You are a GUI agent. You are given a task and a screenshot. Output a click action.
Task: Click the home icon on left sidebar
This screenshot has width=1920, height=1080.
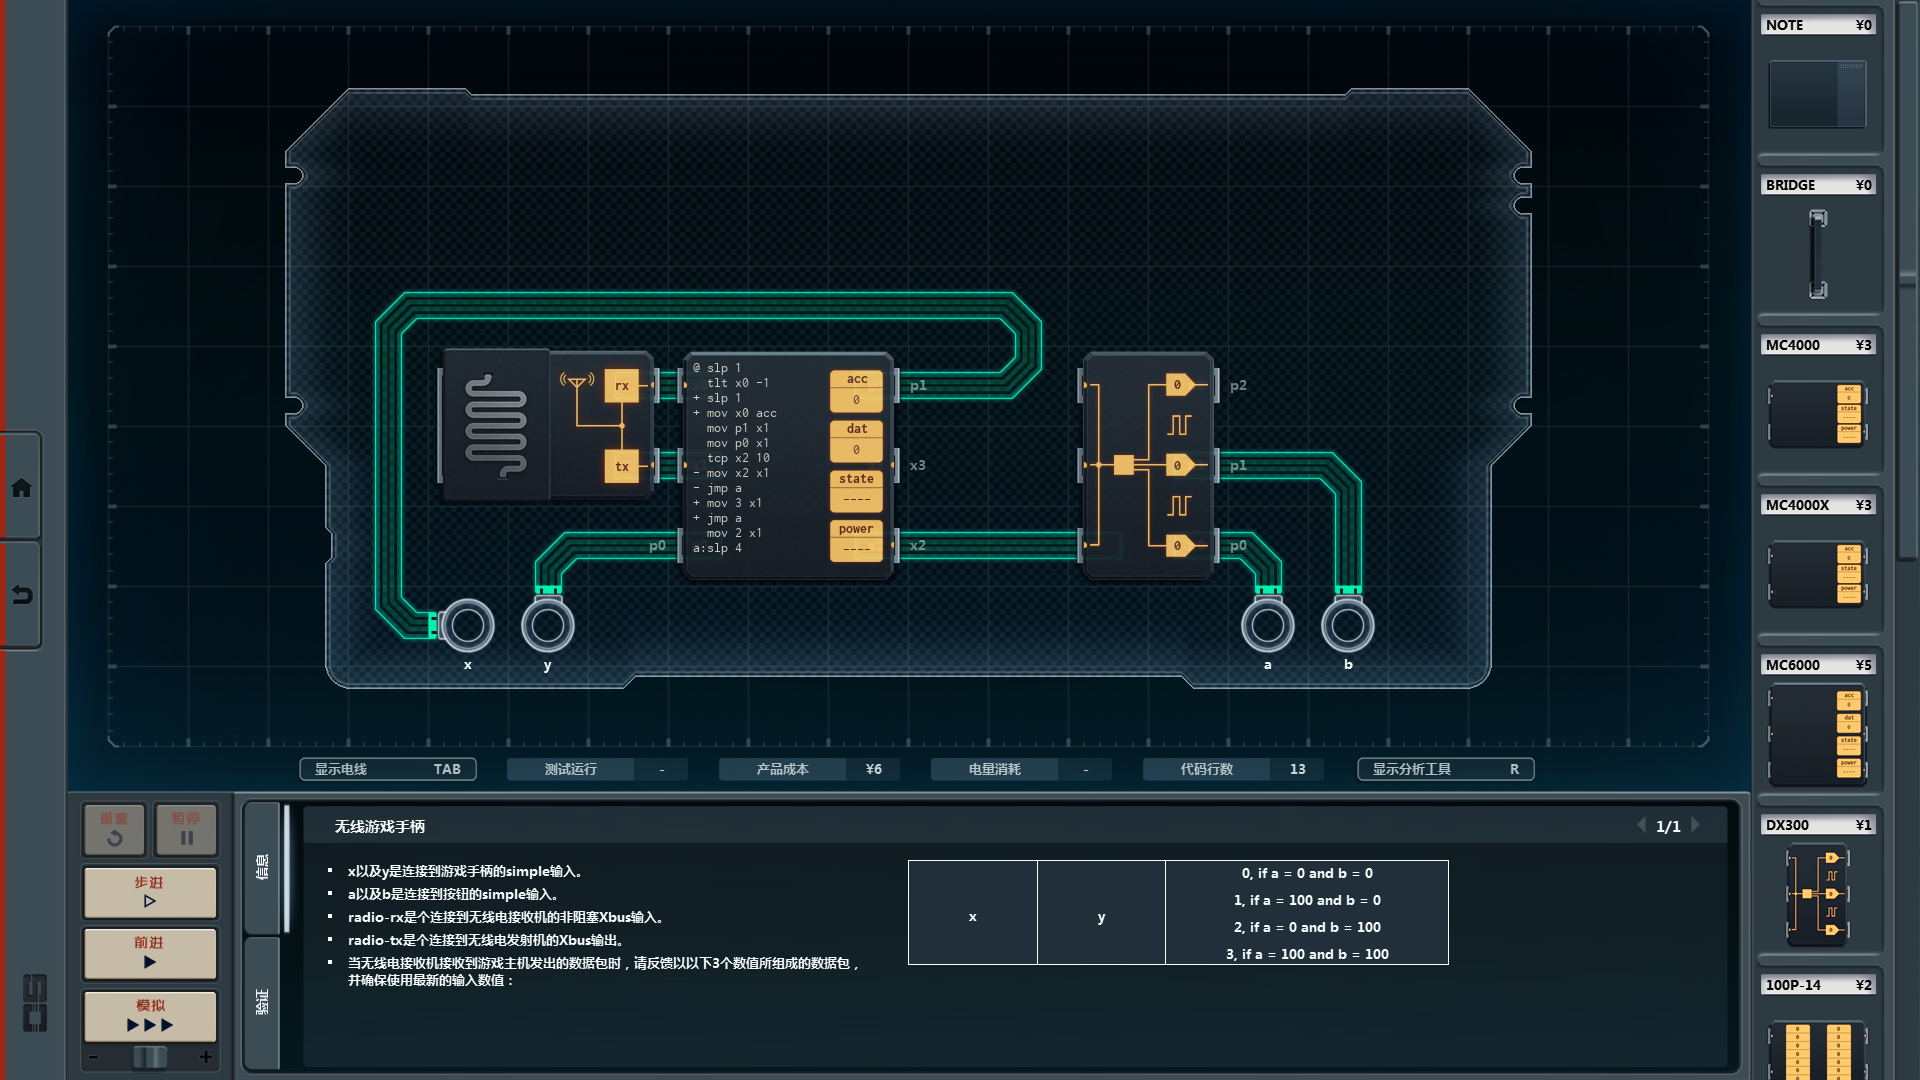click(21, 488)
